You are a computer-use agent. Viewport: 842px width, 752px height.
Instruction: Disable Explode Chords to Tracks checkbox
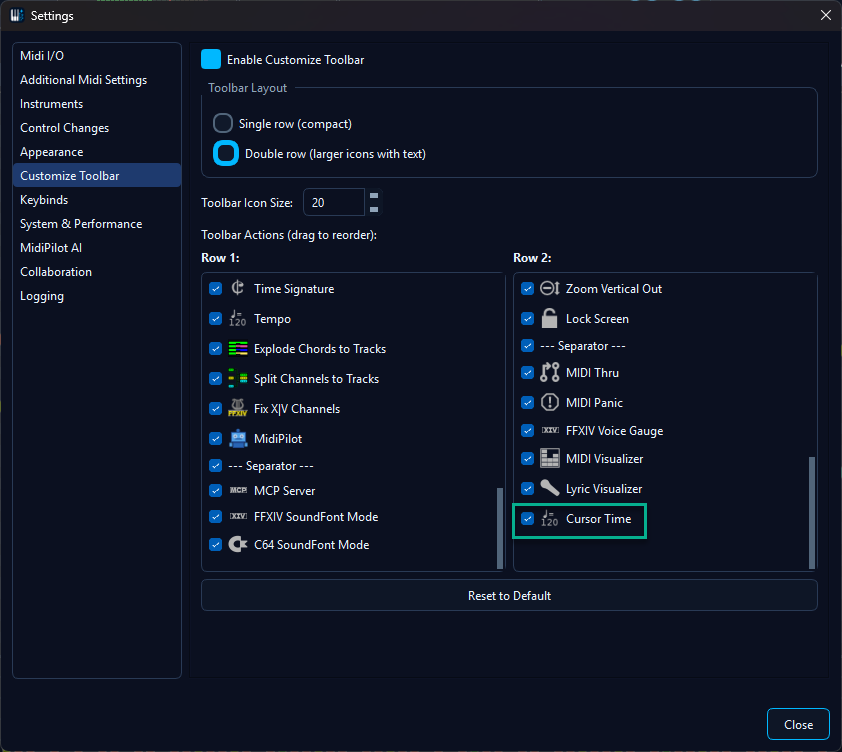click(x=215, y=349)
